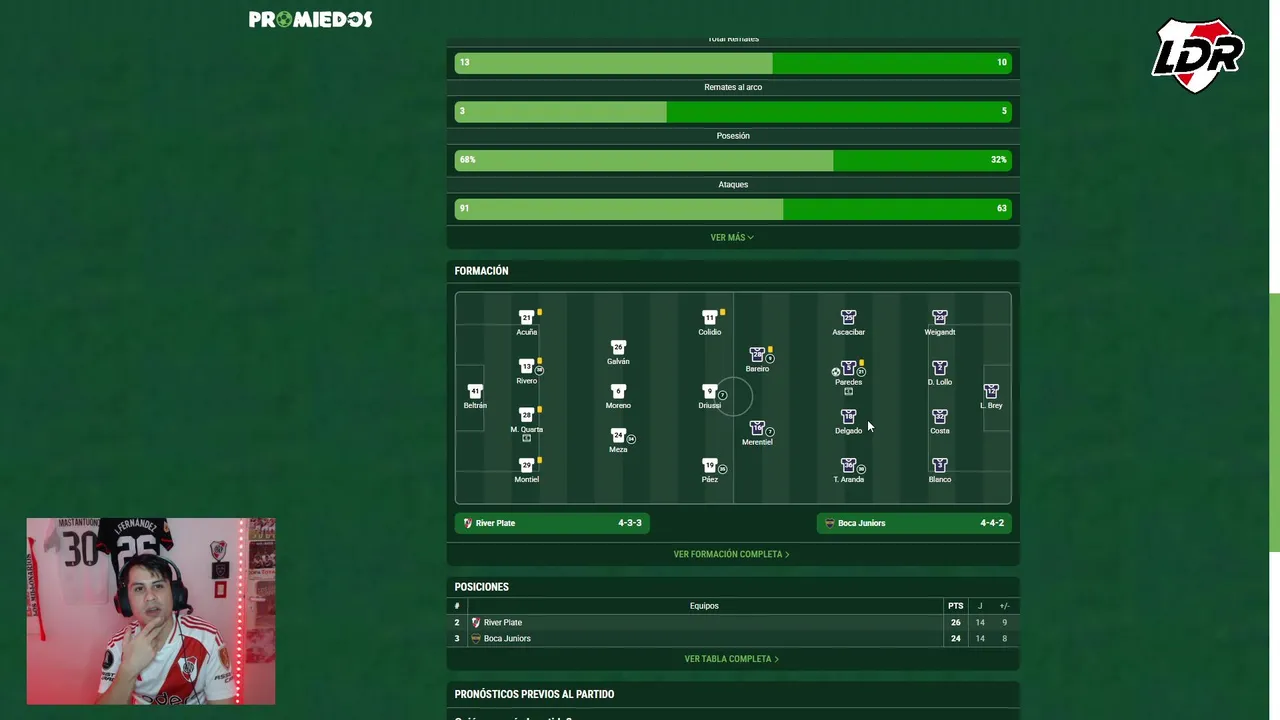Select Bareiro's Boca jersey icon
The width and height of the screenshot is (1280, 720).
pyautogui.click(x=757, y=354)
